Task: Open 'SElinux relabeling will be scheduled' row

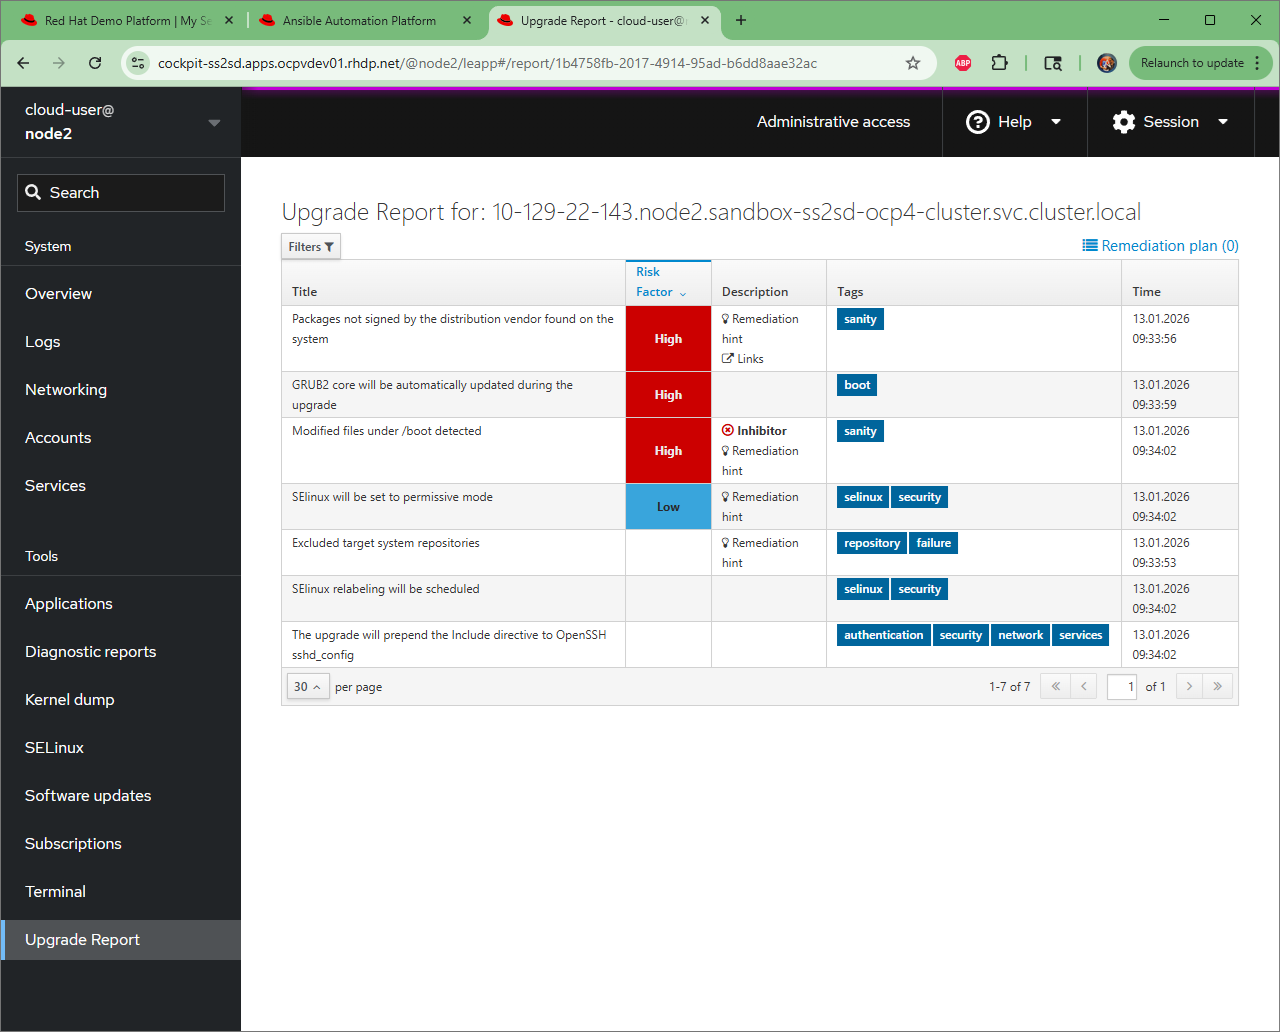Action: point(760,599)
